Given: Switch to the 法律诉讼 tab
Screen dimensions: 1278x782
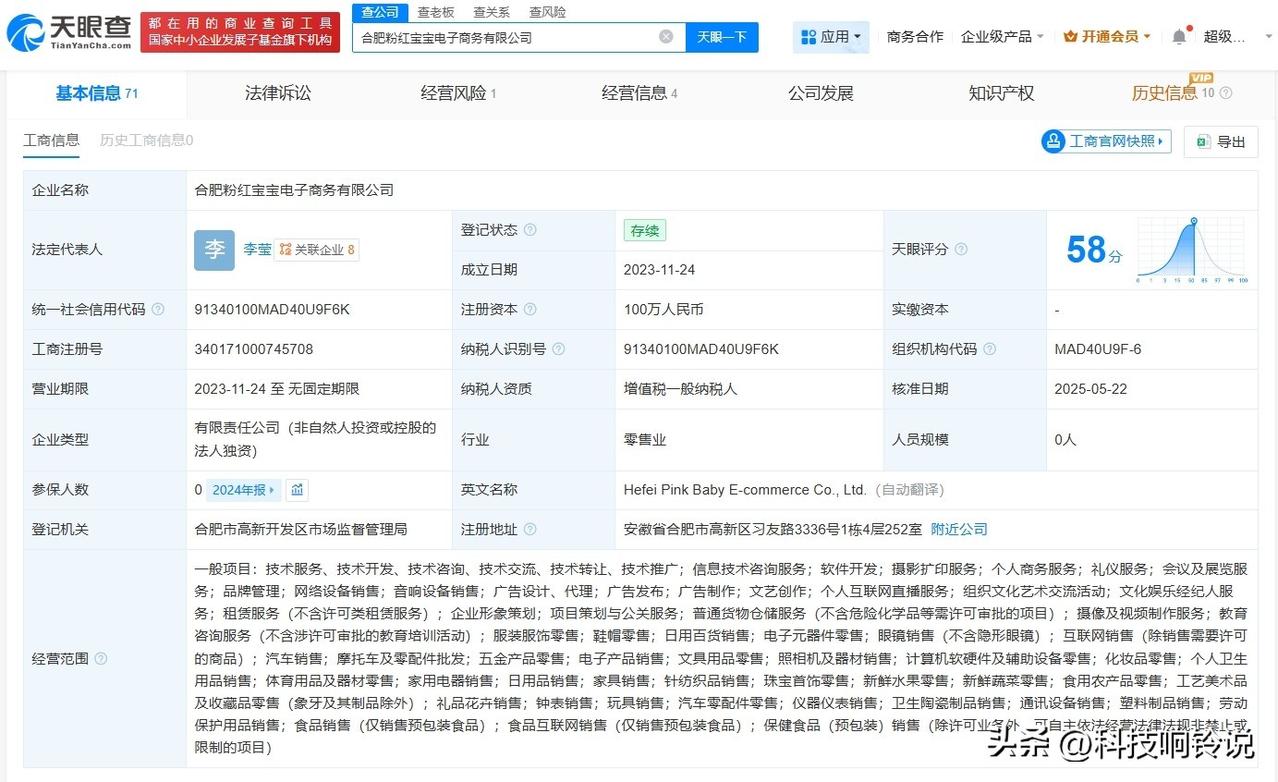Looking at the screenshot, I should (277, 93).
